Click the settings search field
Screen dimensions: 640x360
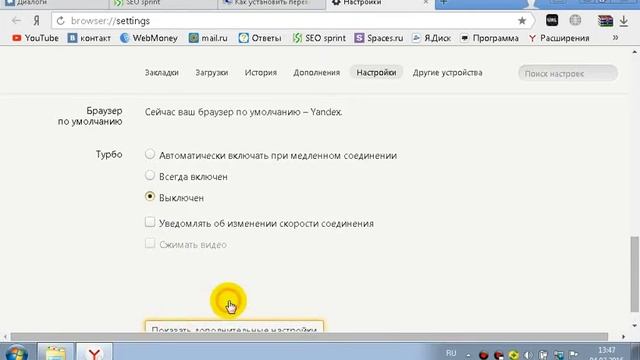click(x=568, y=73)
